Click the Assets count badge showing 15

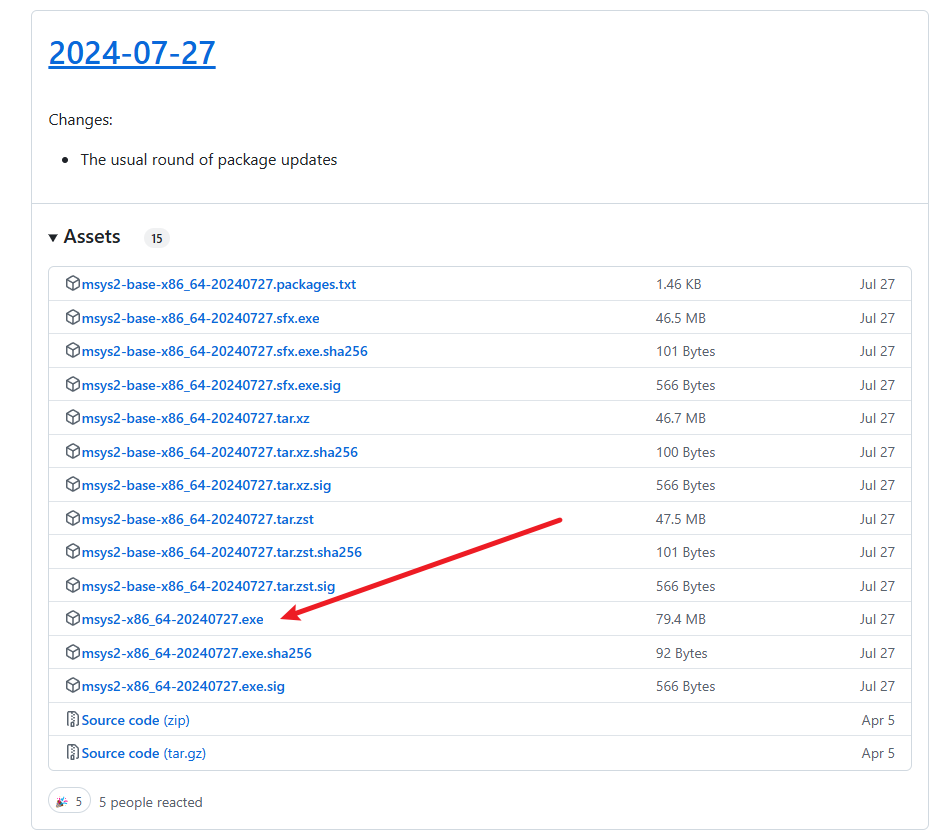tap(157, 239)
